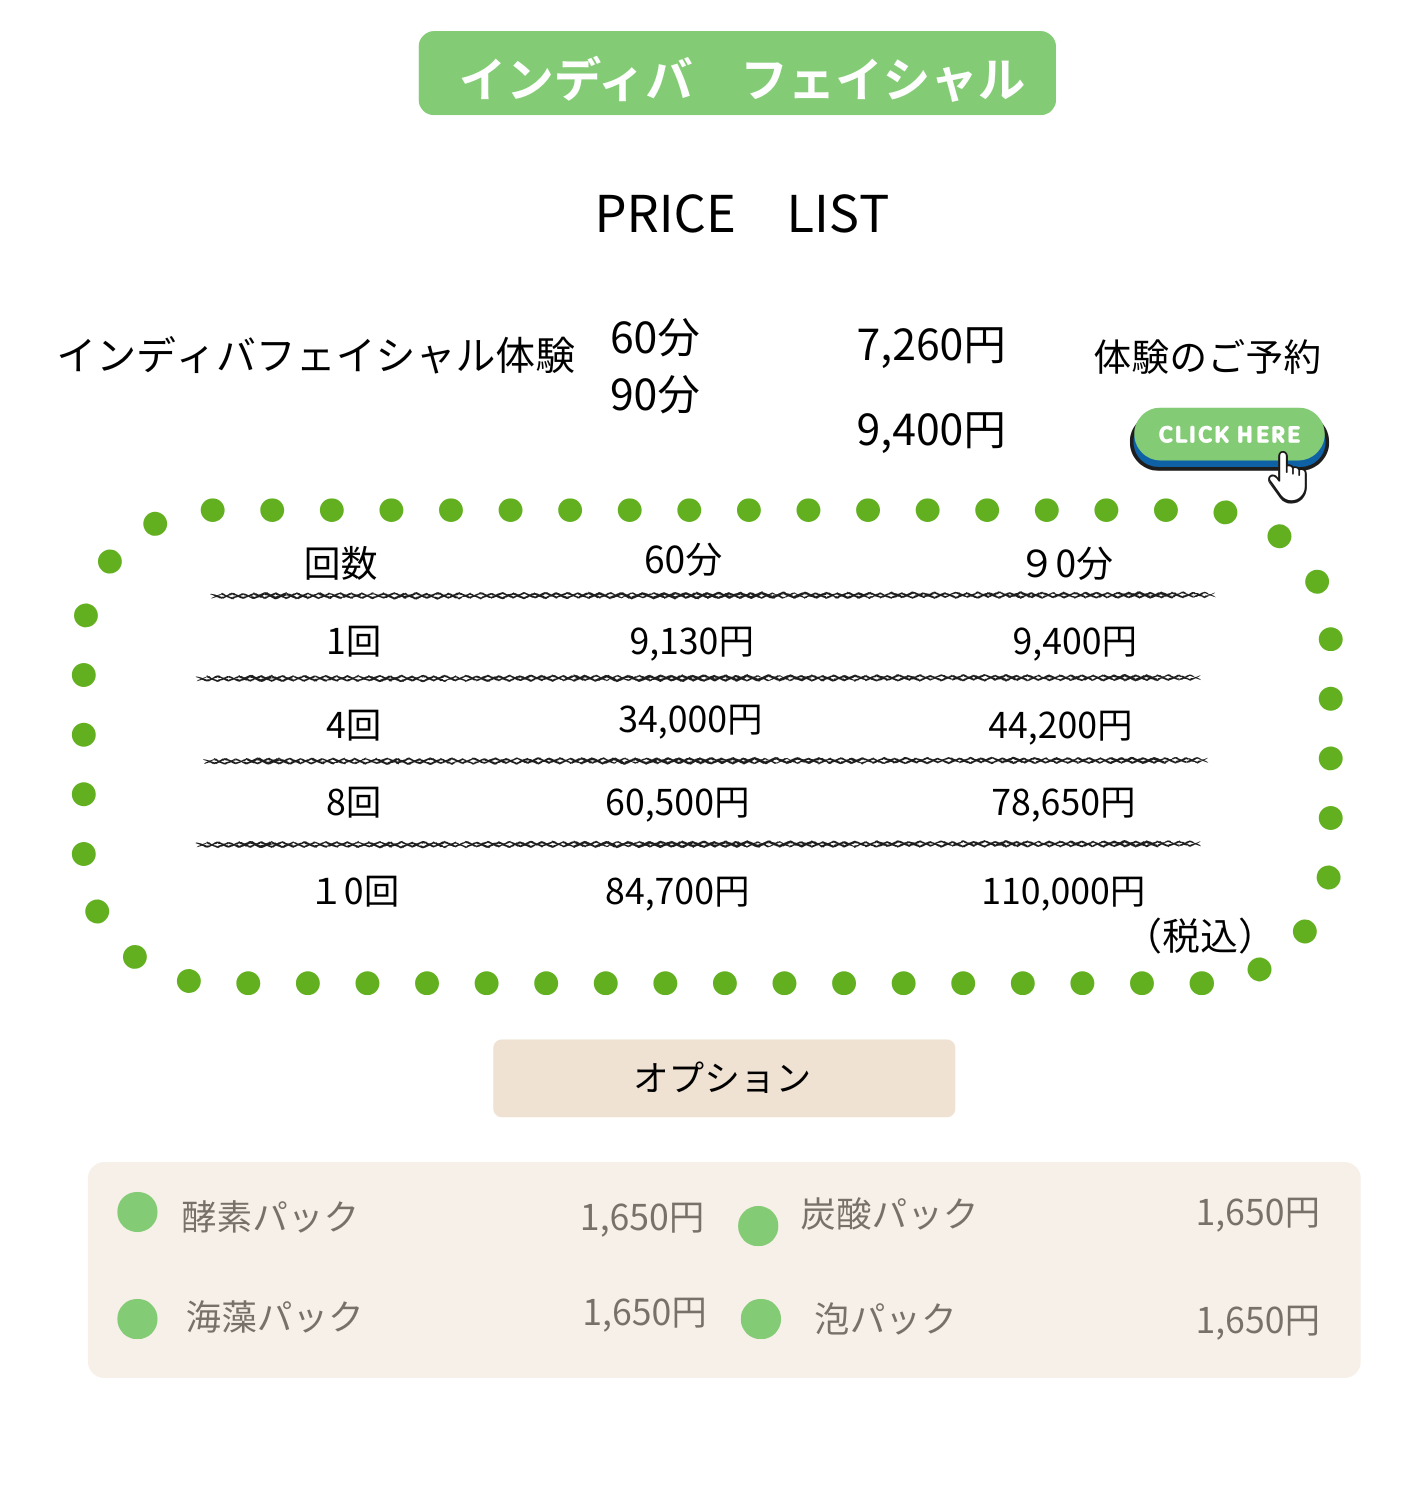Select the PRICE LIST heading

tap(742, 214)
